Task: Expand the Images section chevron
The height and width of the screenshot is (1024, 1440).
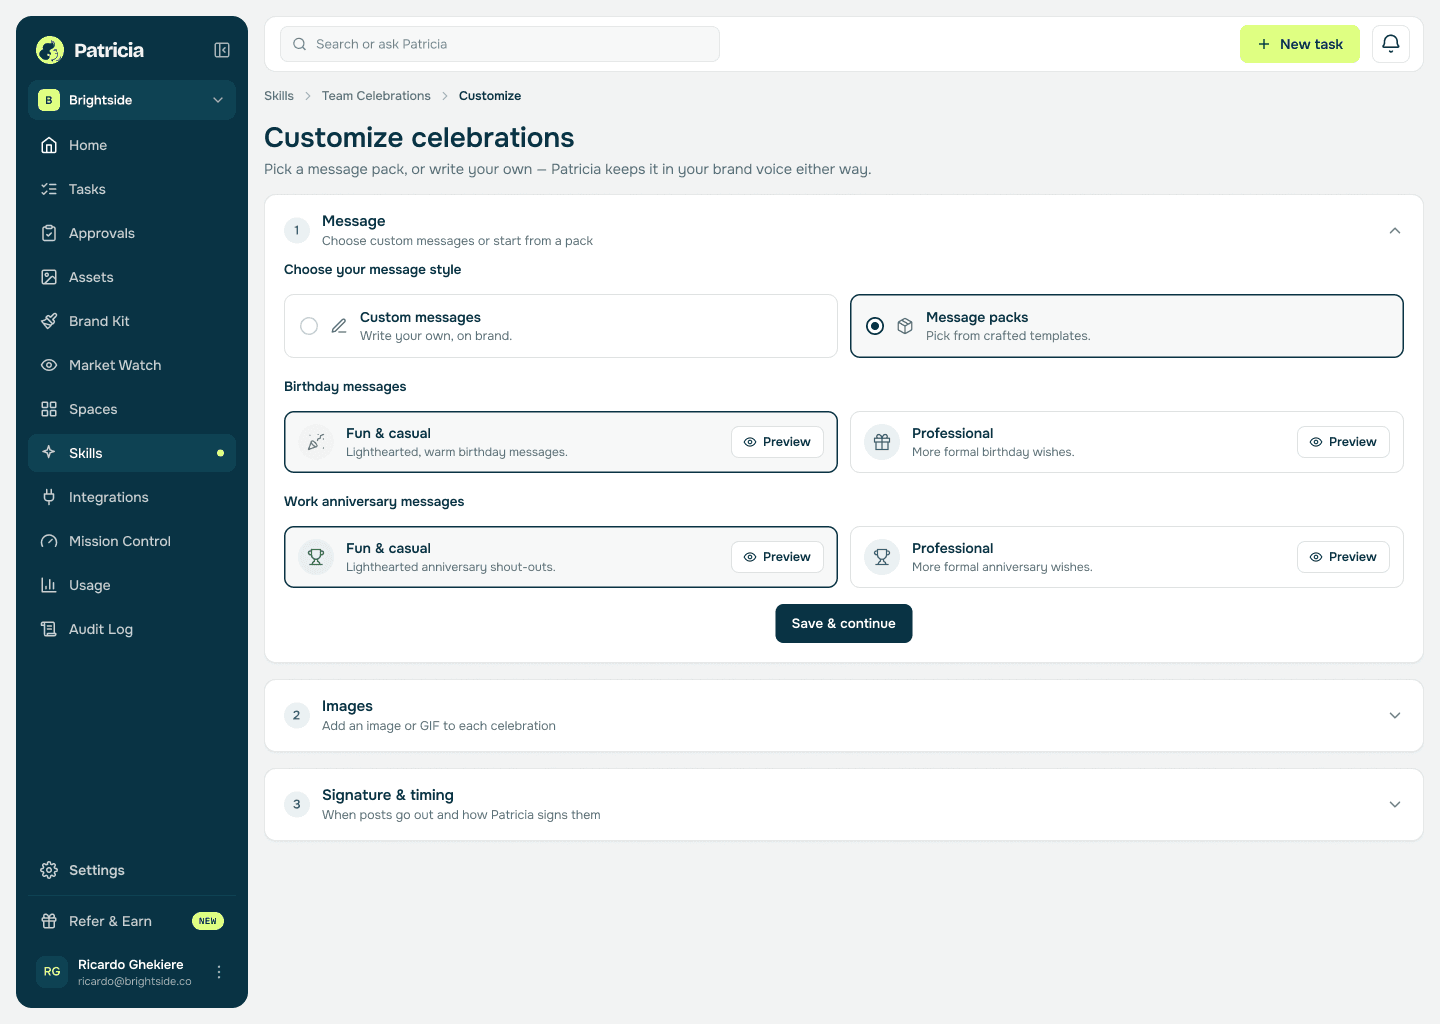Action: [1395, 716]
